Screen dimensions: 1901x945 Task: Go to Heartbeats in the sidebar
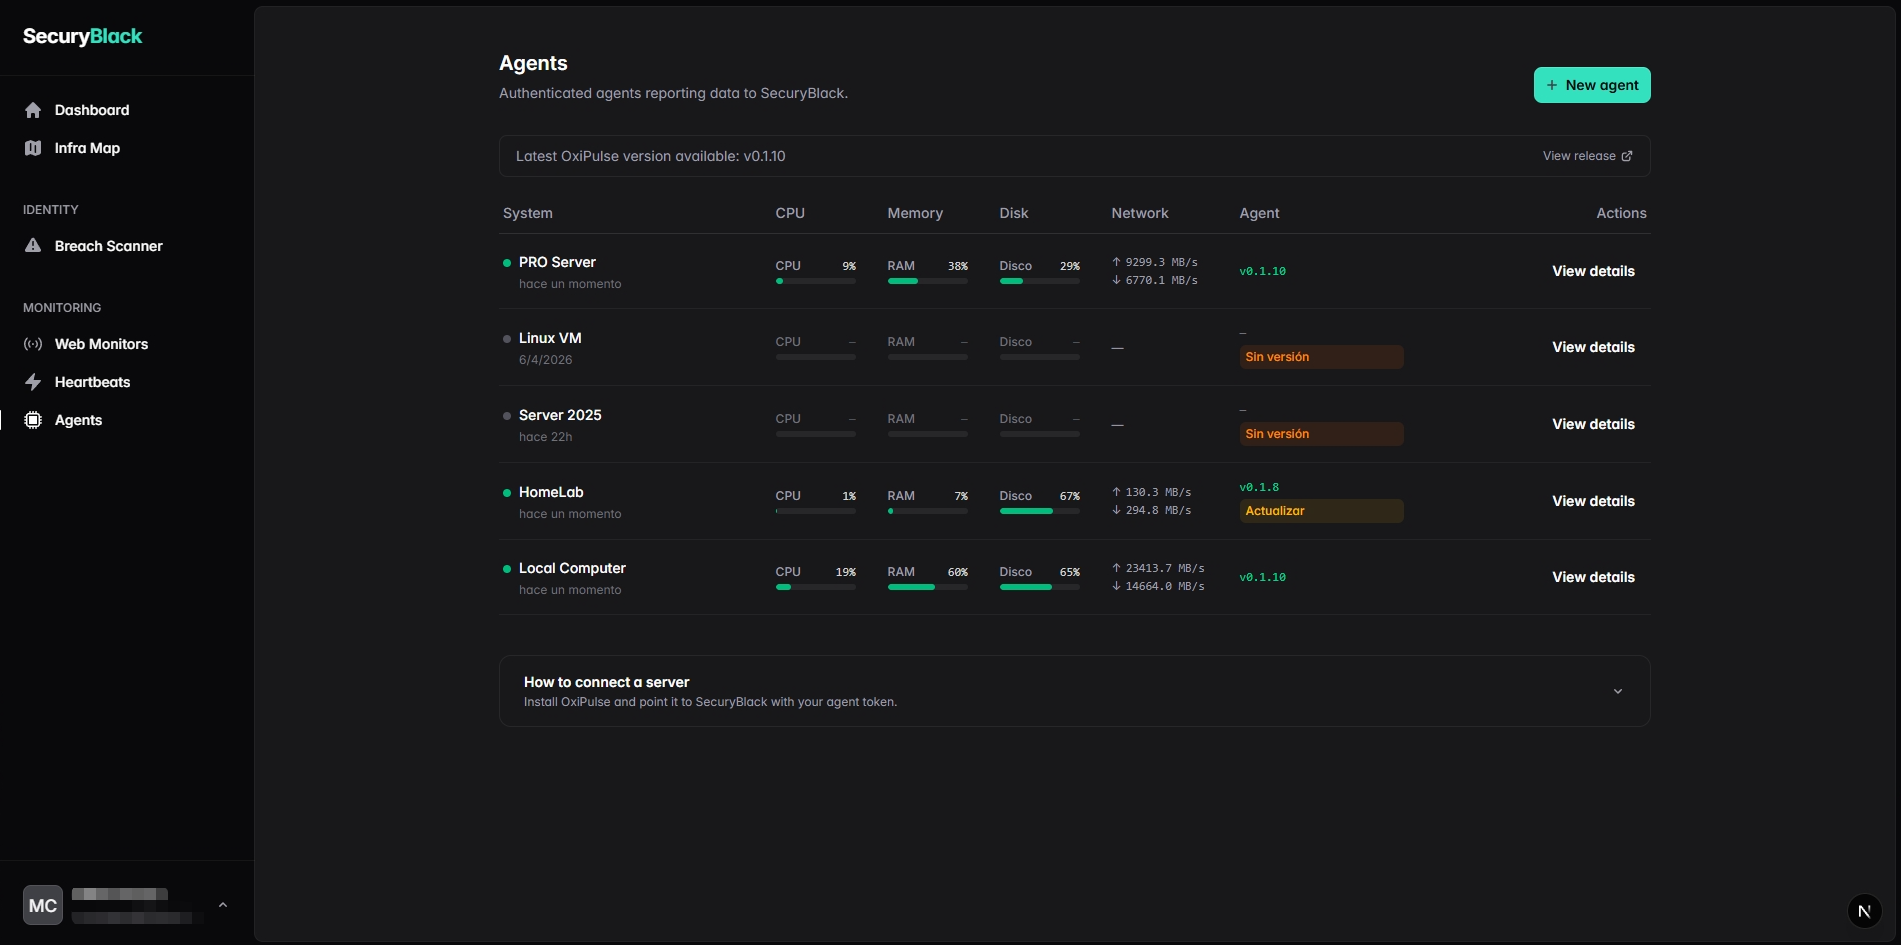click(x=92, y=382)
